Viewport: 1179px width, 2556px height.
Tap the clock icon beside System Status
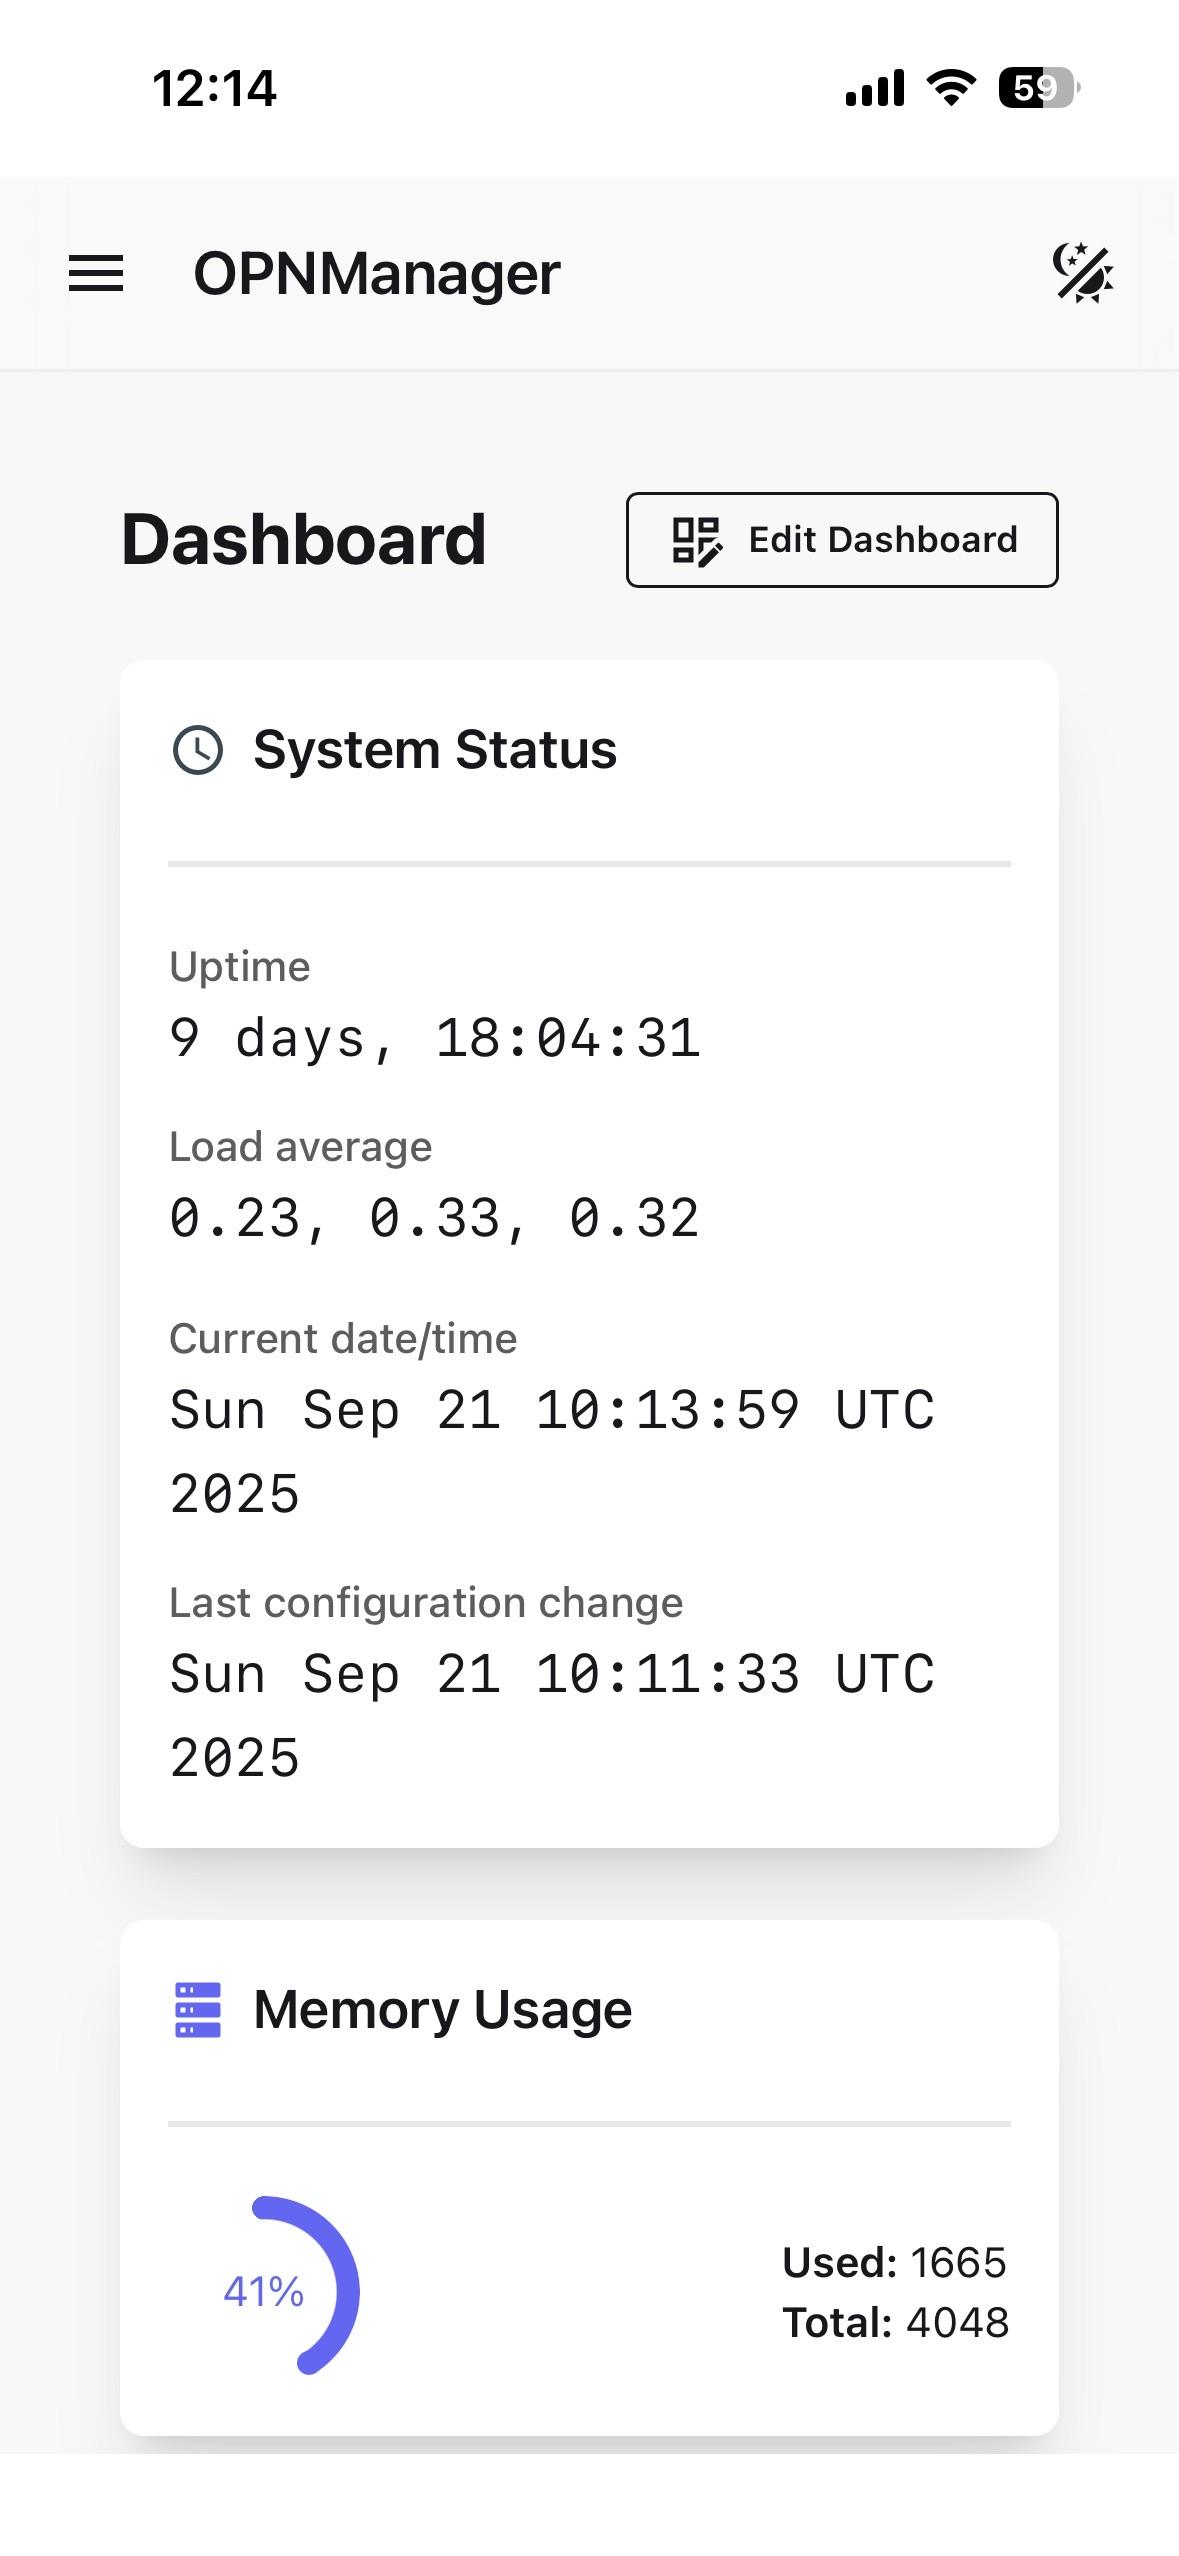[x=198, y=750]
